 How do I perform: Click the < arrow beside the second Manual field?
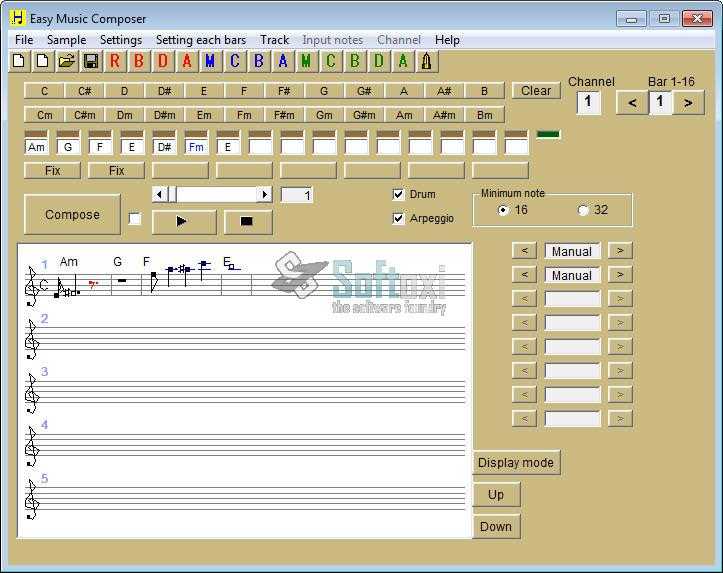tap(524, 275)
